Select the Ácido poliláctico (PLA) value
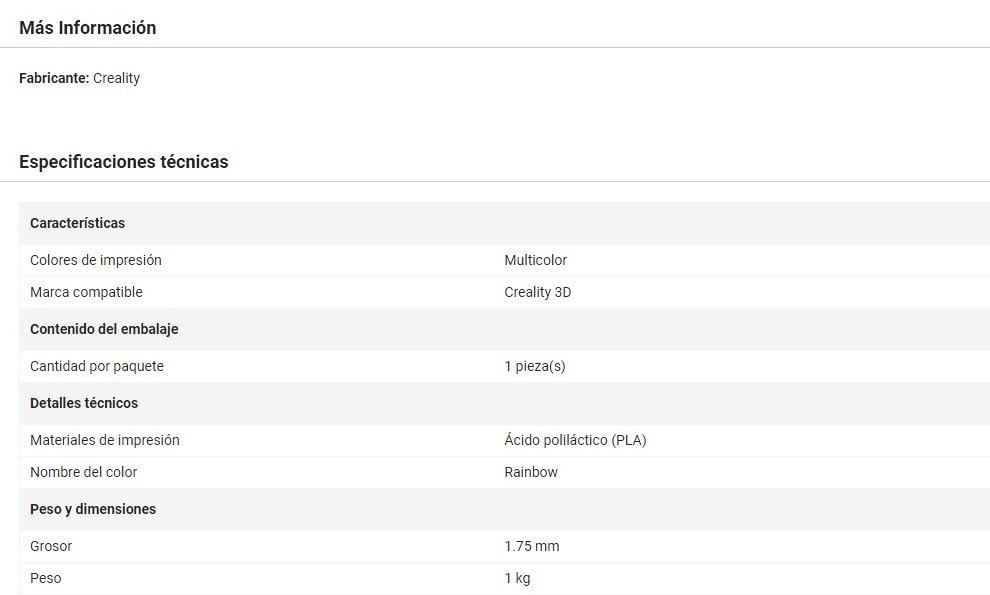 [x=575, y=440]
